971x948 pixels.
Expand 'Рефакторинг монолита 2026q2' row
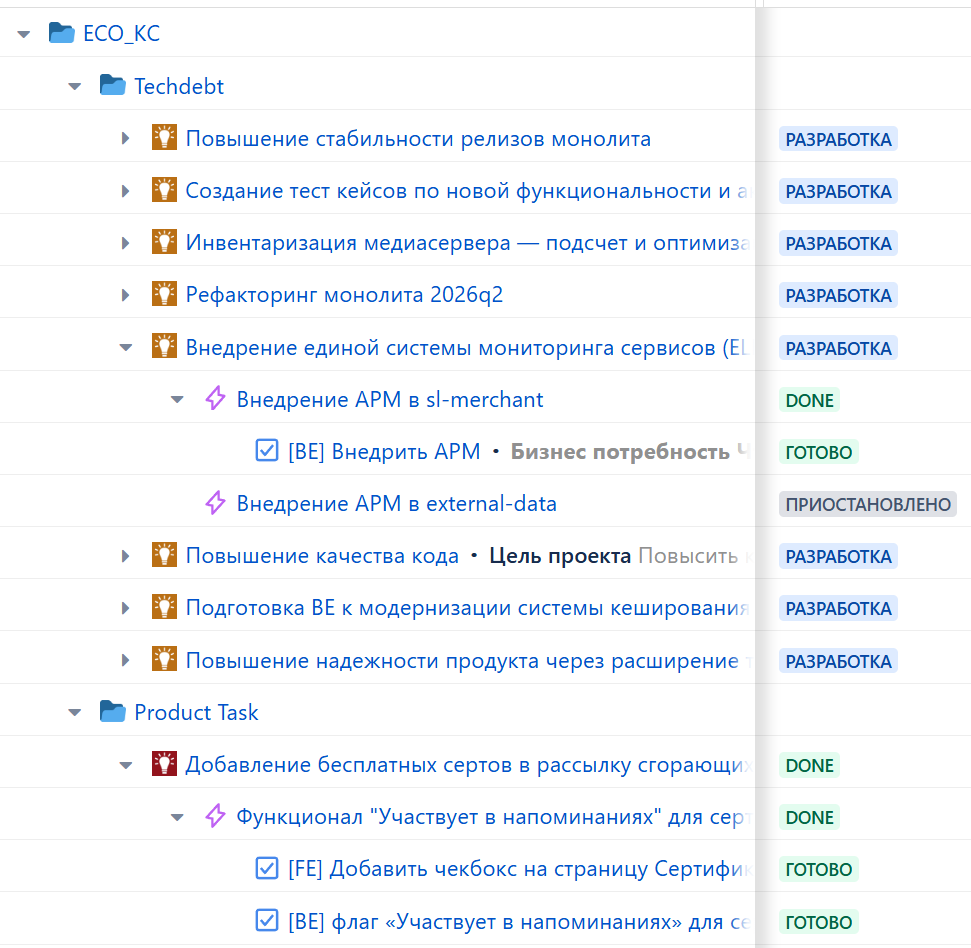pyautogui.click(x=126, y=295)
